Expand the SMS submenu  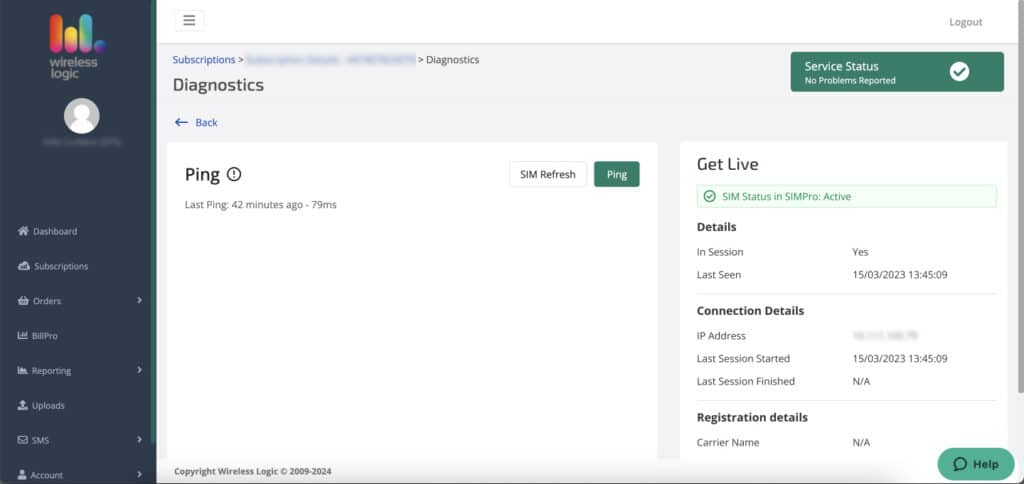[139, 440]
